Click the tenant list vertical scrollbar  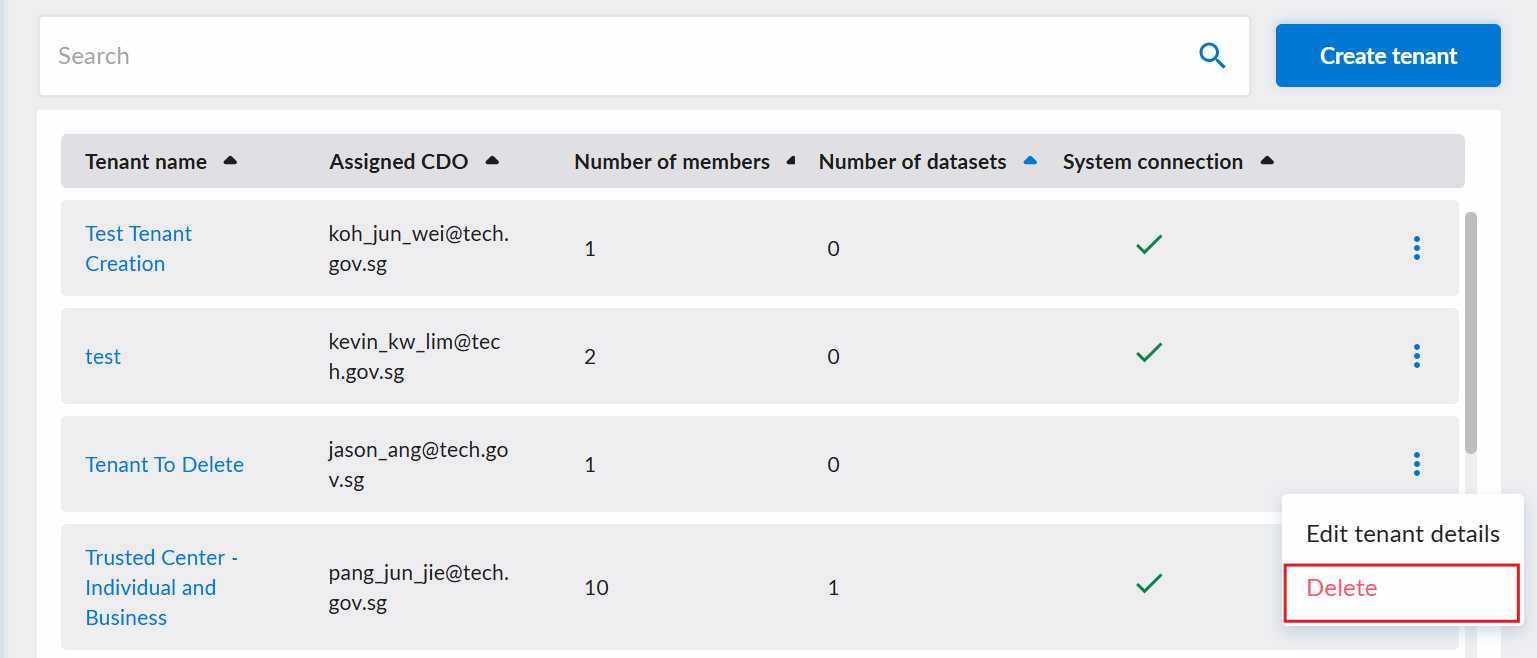click(1471, 333)
